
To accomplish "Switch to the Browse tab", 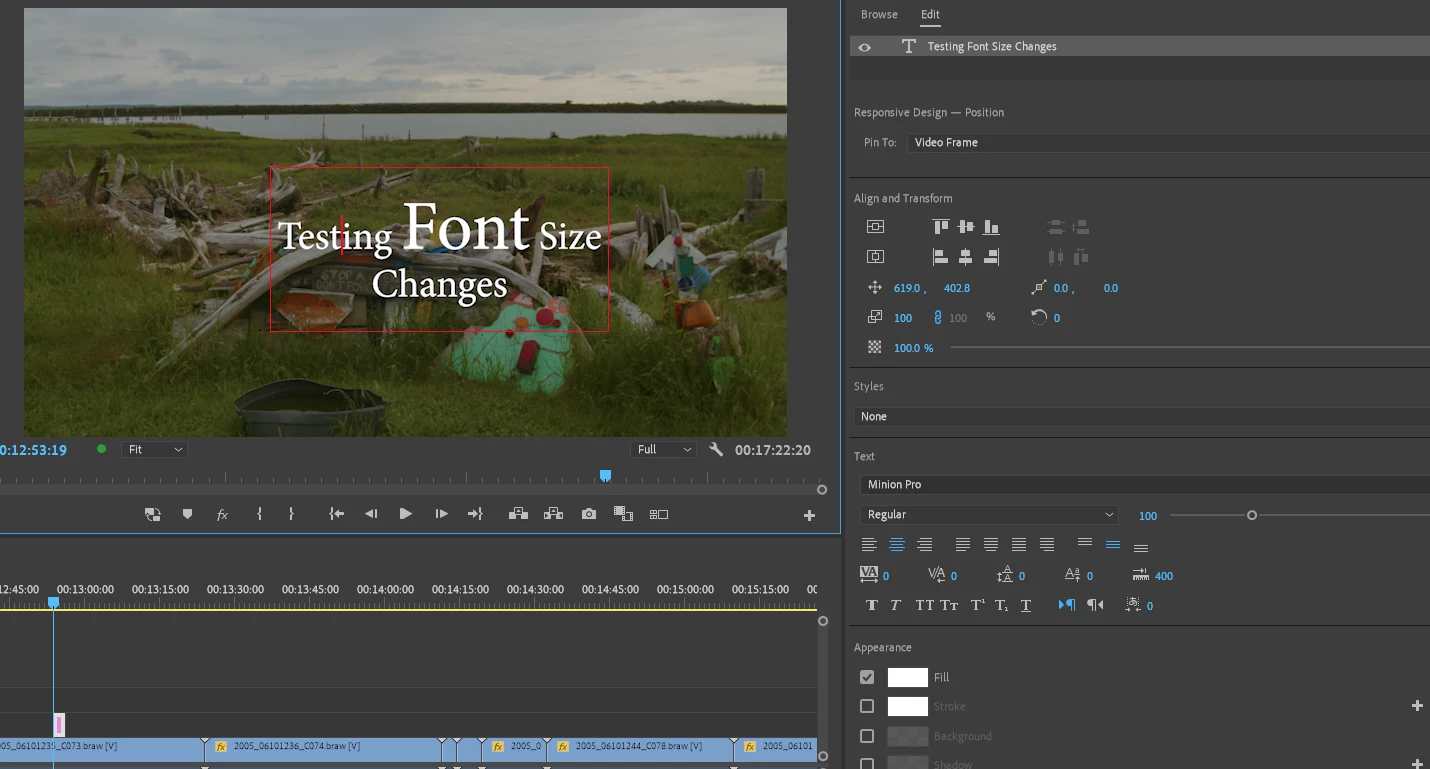I will (879, 15).
